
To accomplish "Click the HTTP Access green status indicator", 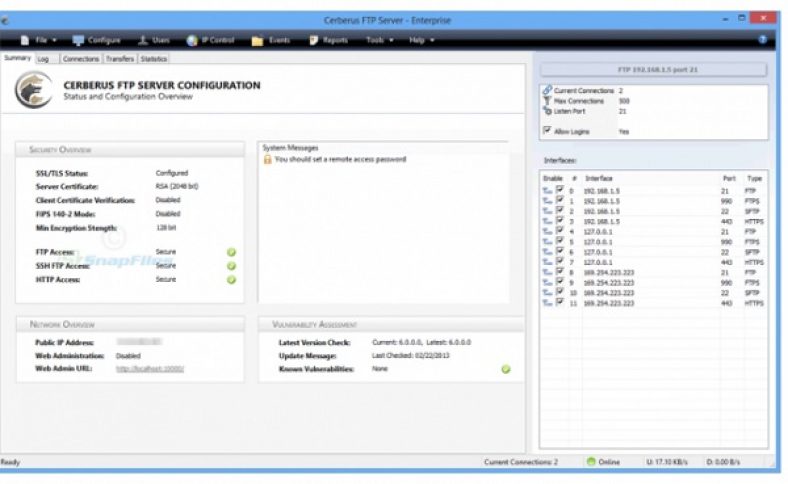I will [231, 279].
